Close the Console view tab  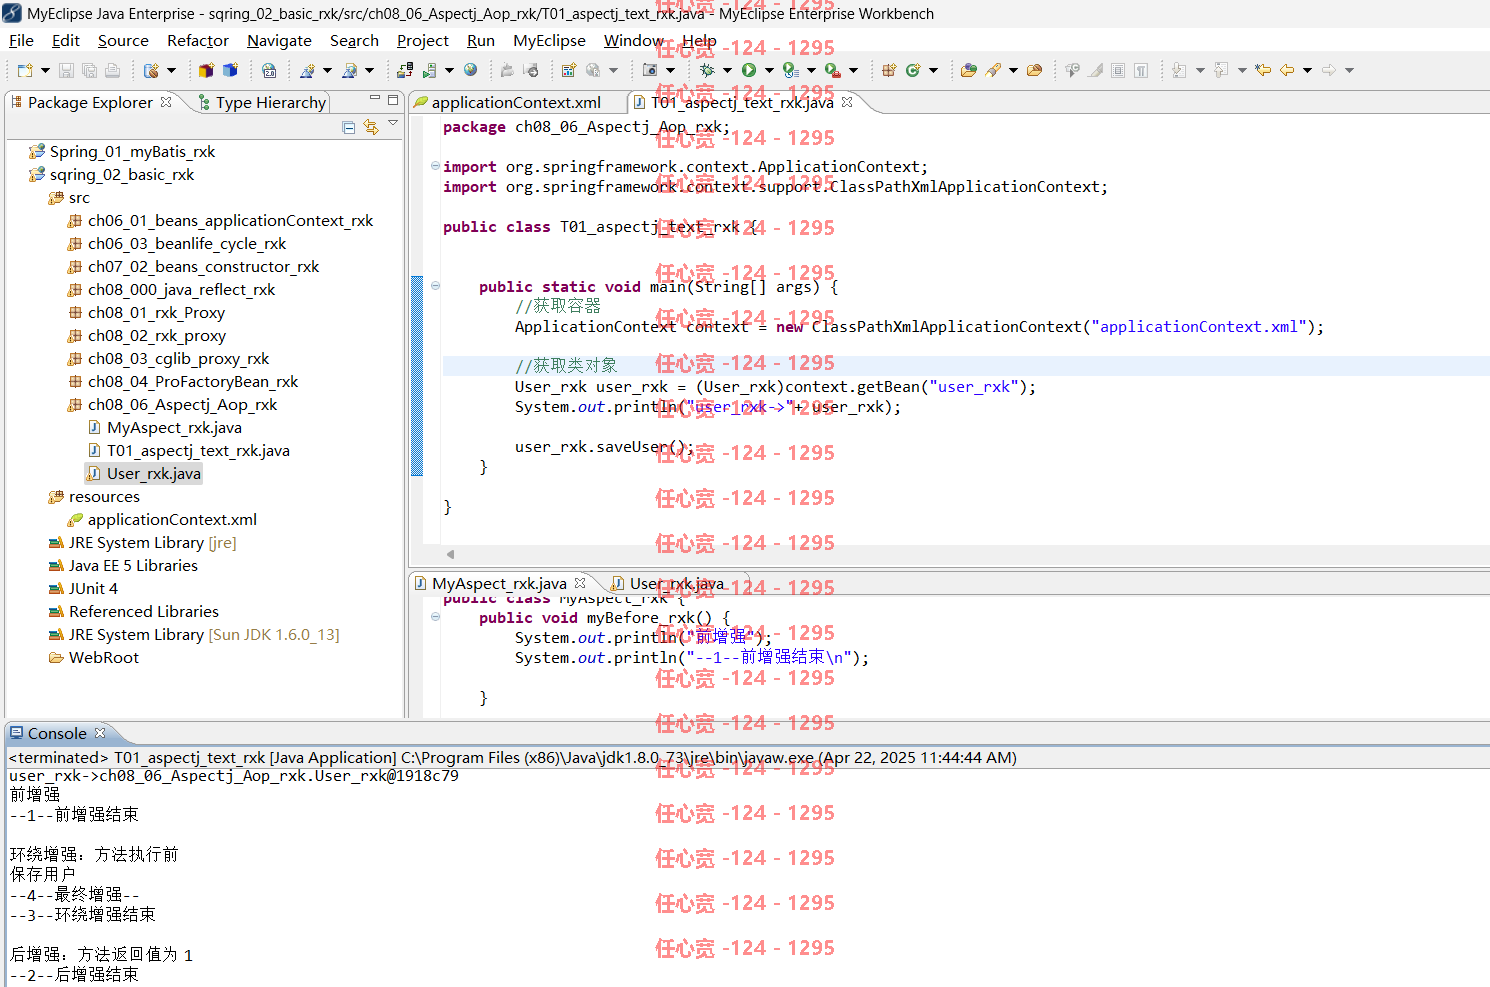click(x=100, y=733)
